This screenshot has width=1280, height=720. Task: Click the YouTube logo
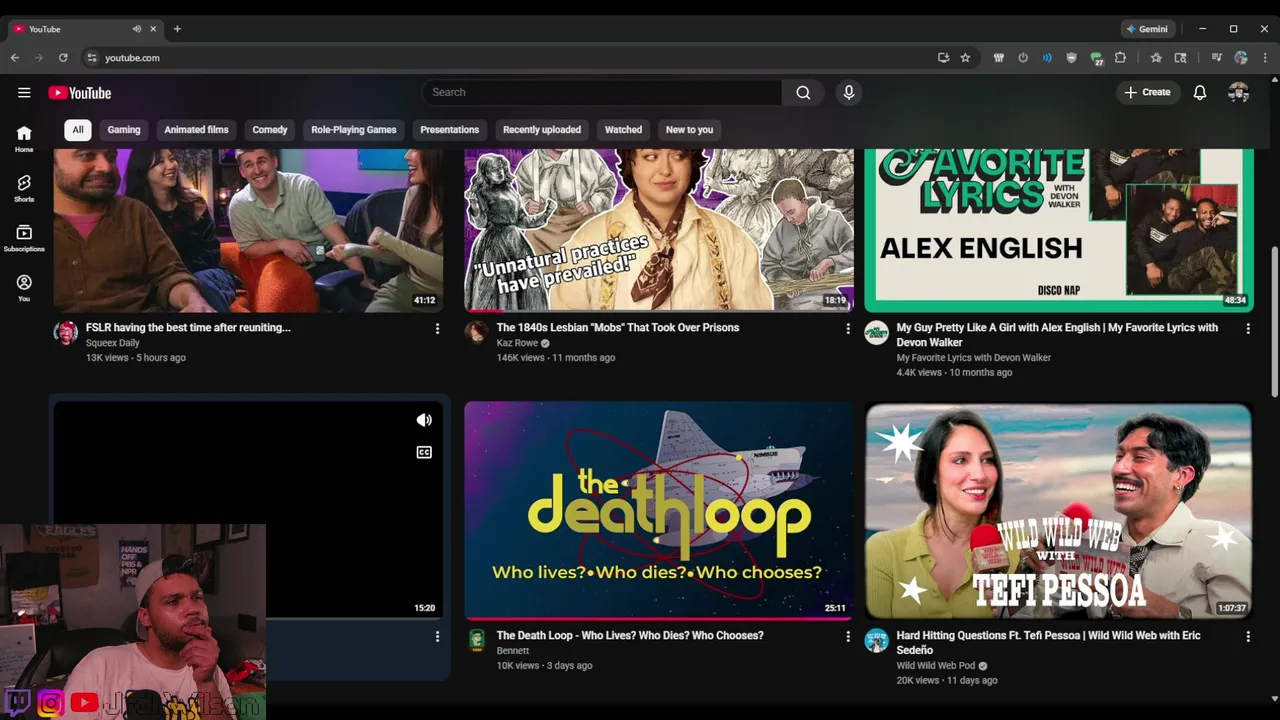coord(79,93)
